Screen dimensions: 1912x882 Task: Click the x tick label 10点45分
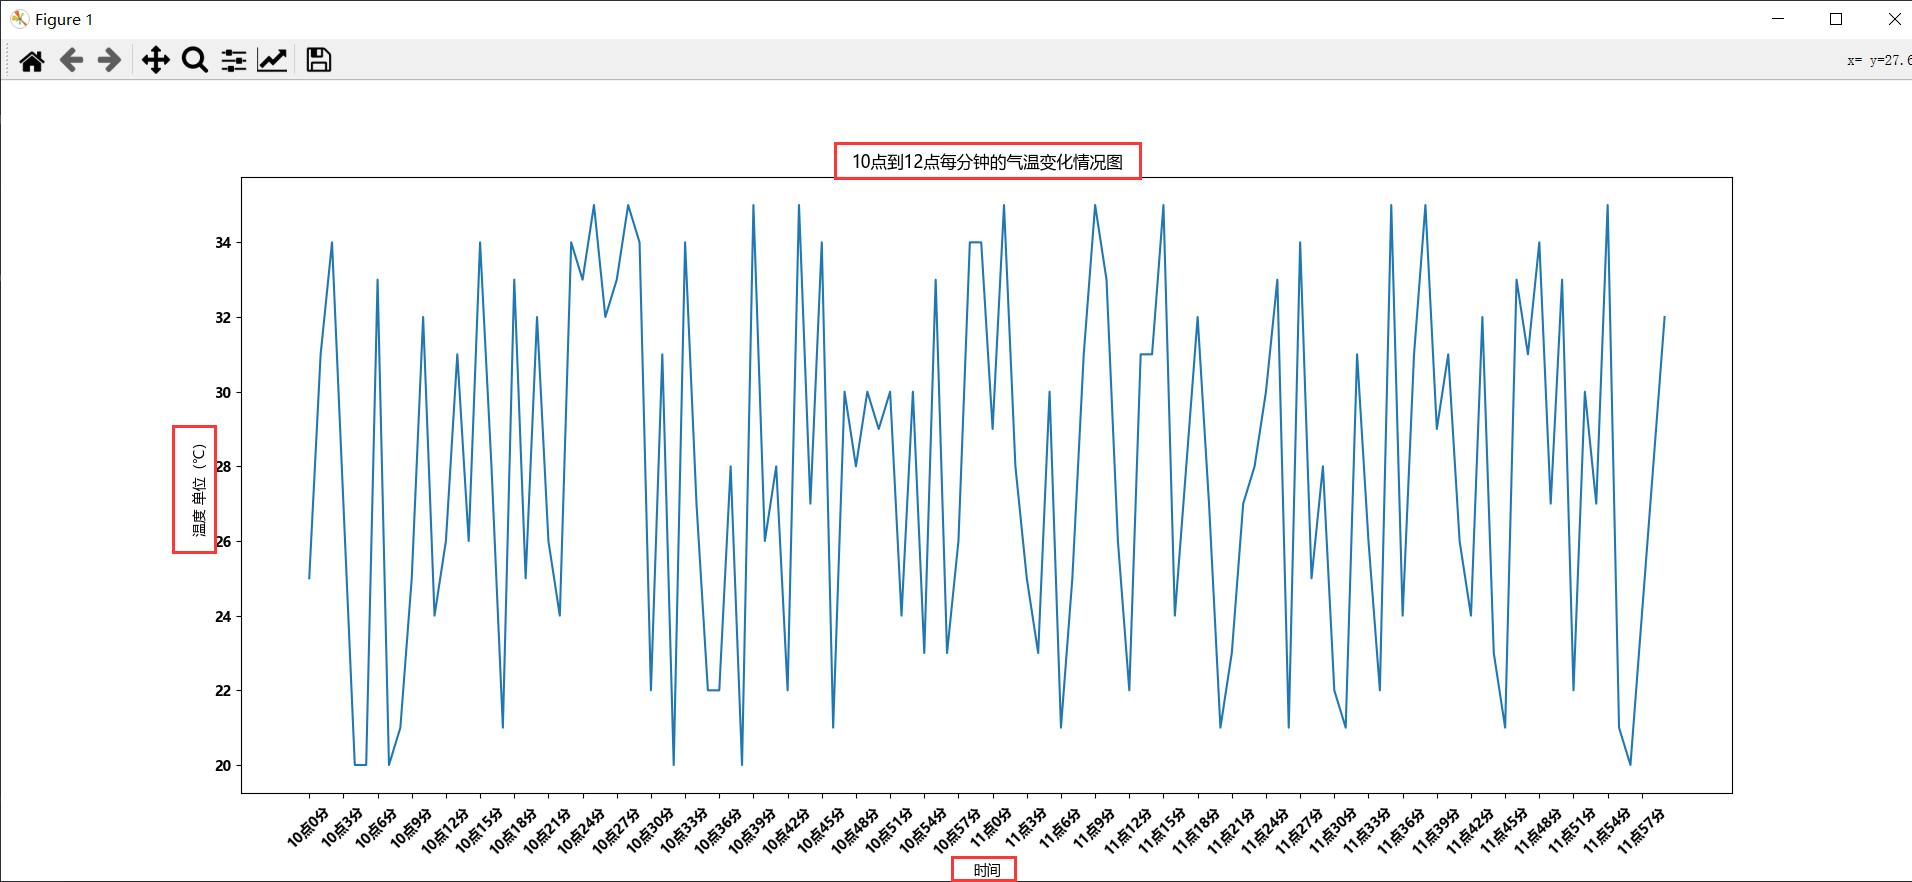820,830
